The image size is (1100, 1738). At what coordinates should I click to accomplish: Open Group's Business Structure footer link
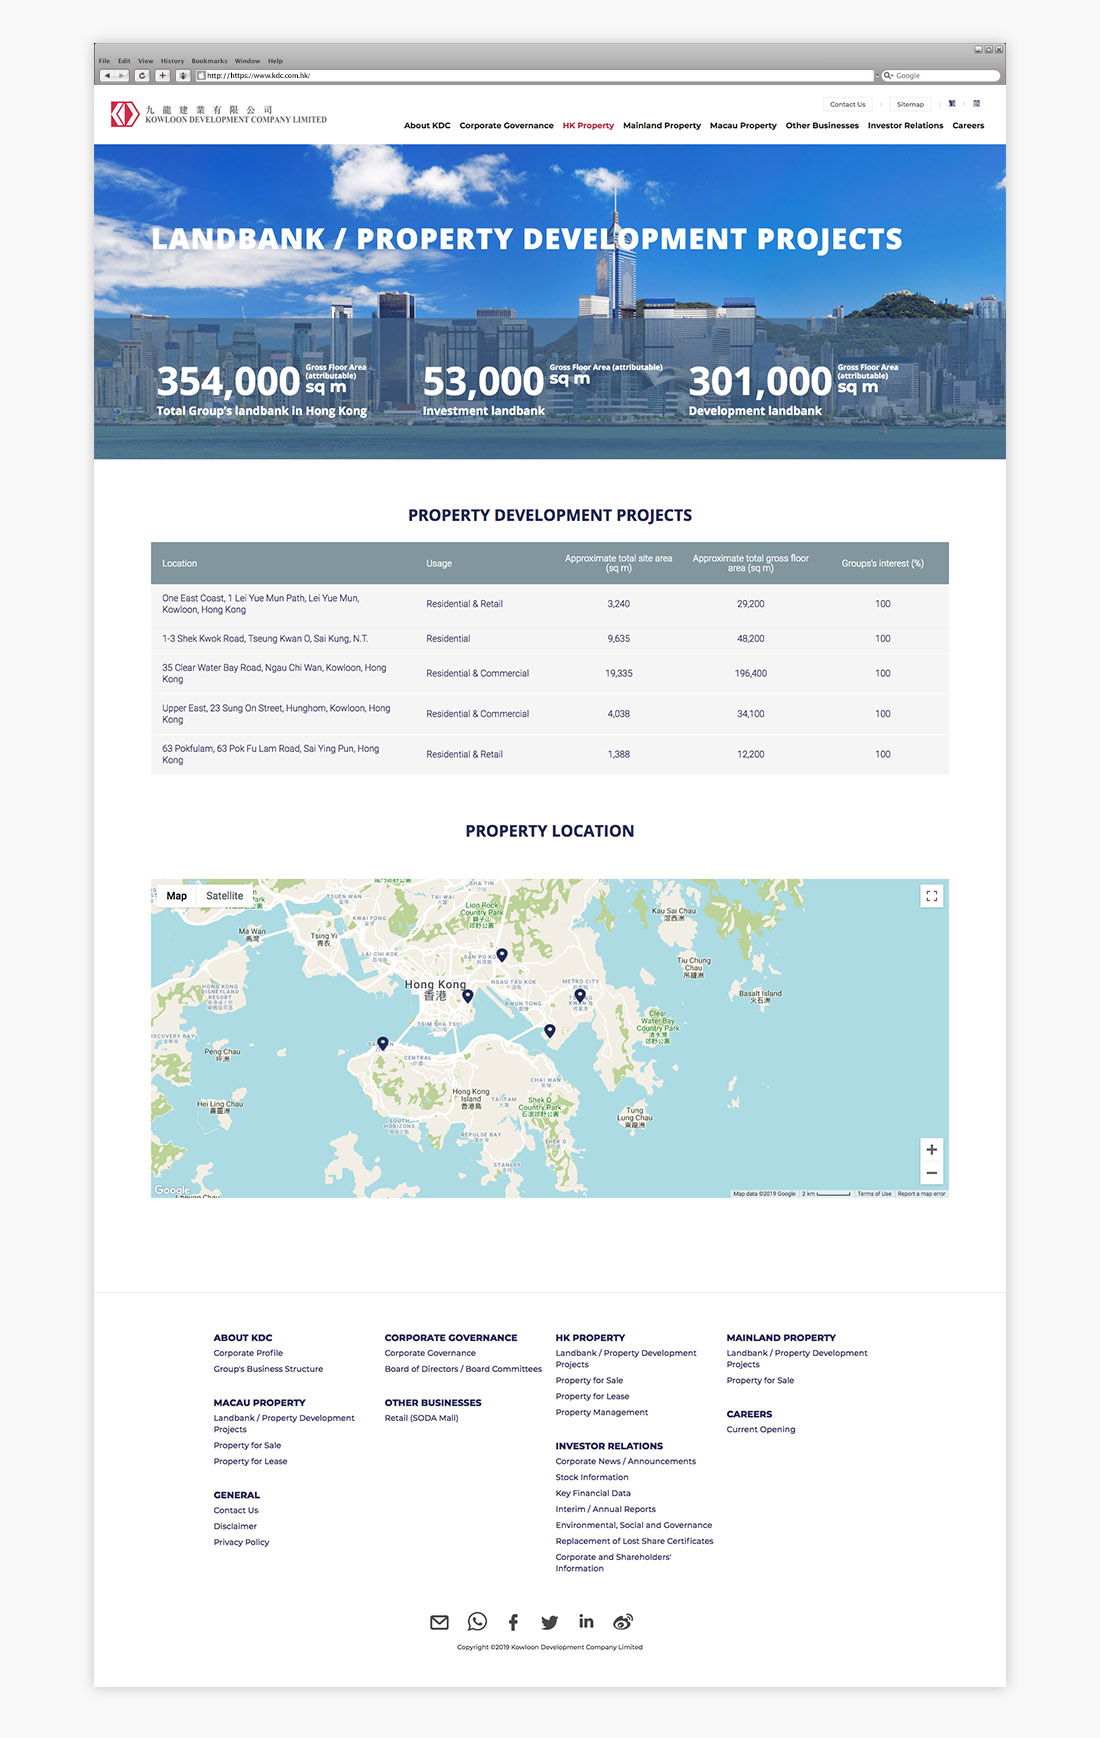(268, 1369)
